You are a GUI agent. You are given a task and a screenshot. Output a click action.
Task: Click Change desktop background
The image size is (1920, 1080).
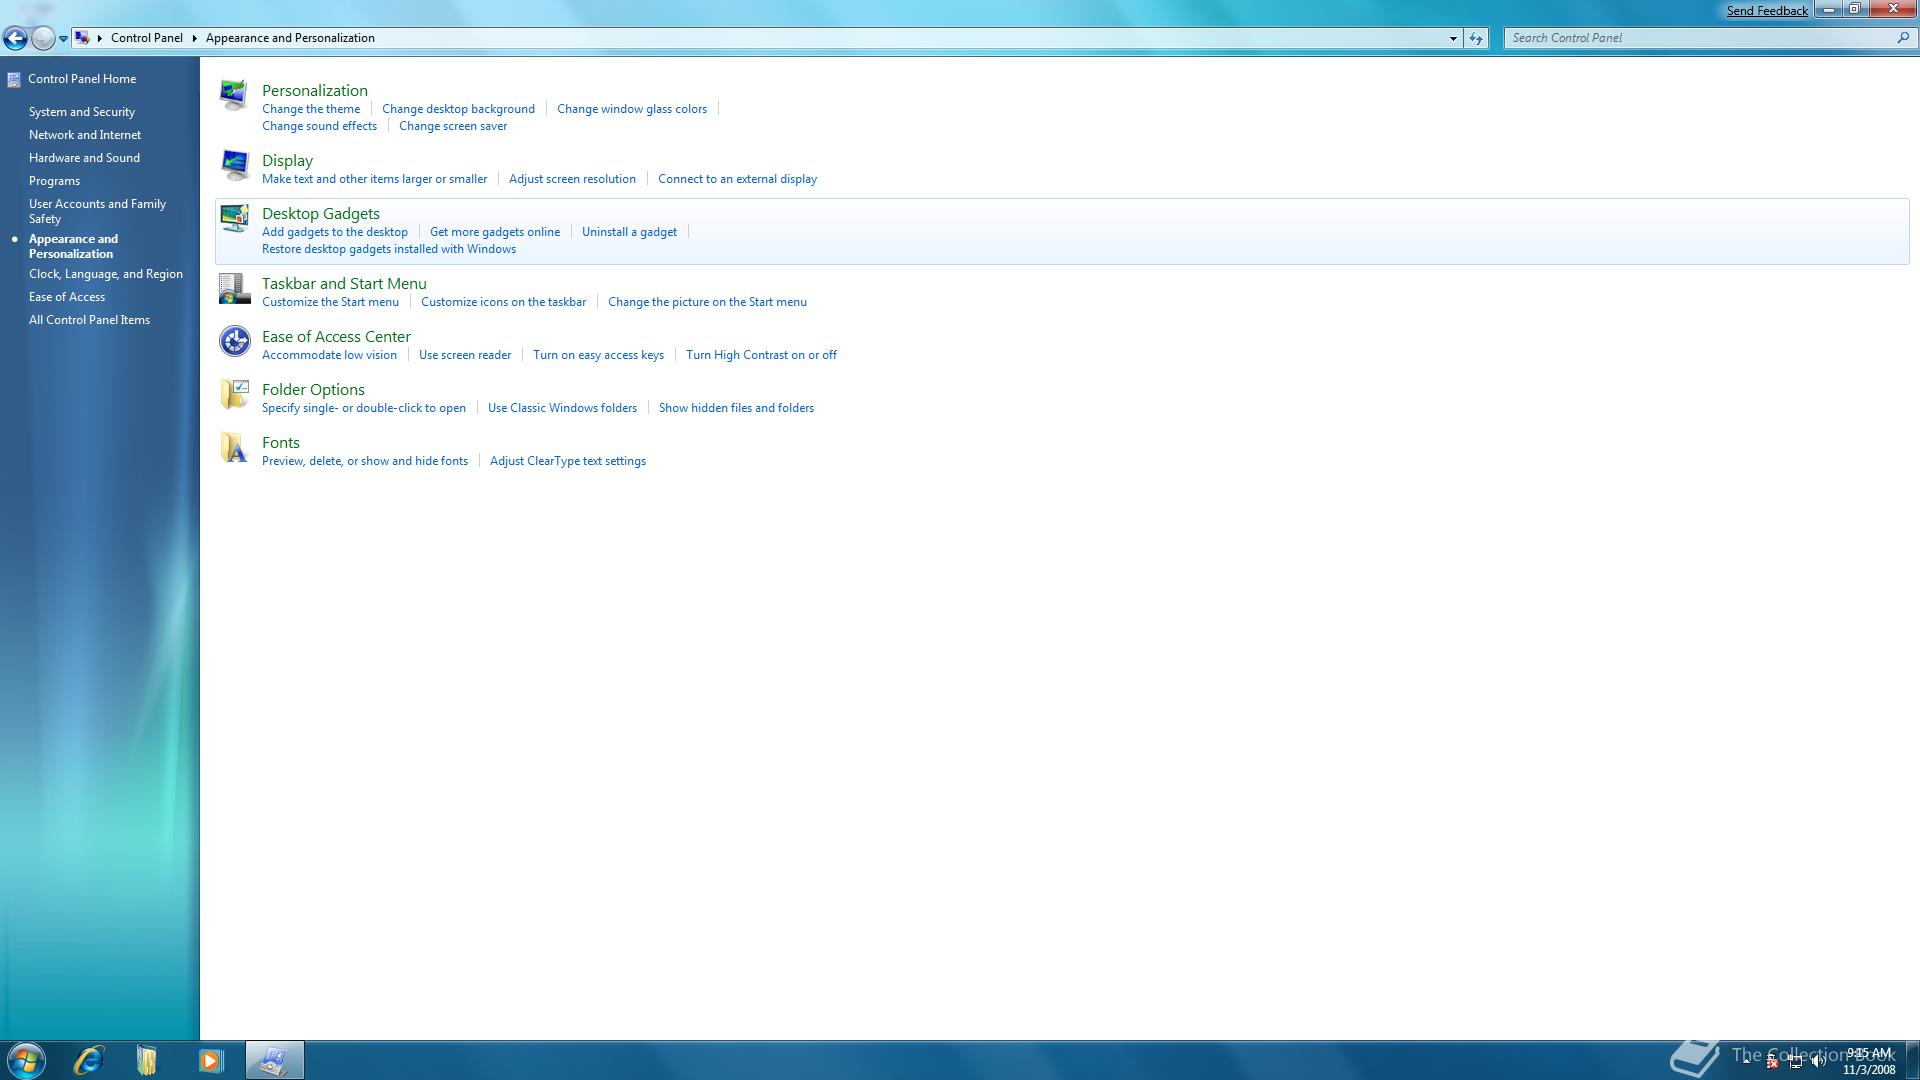coord(458,109)
